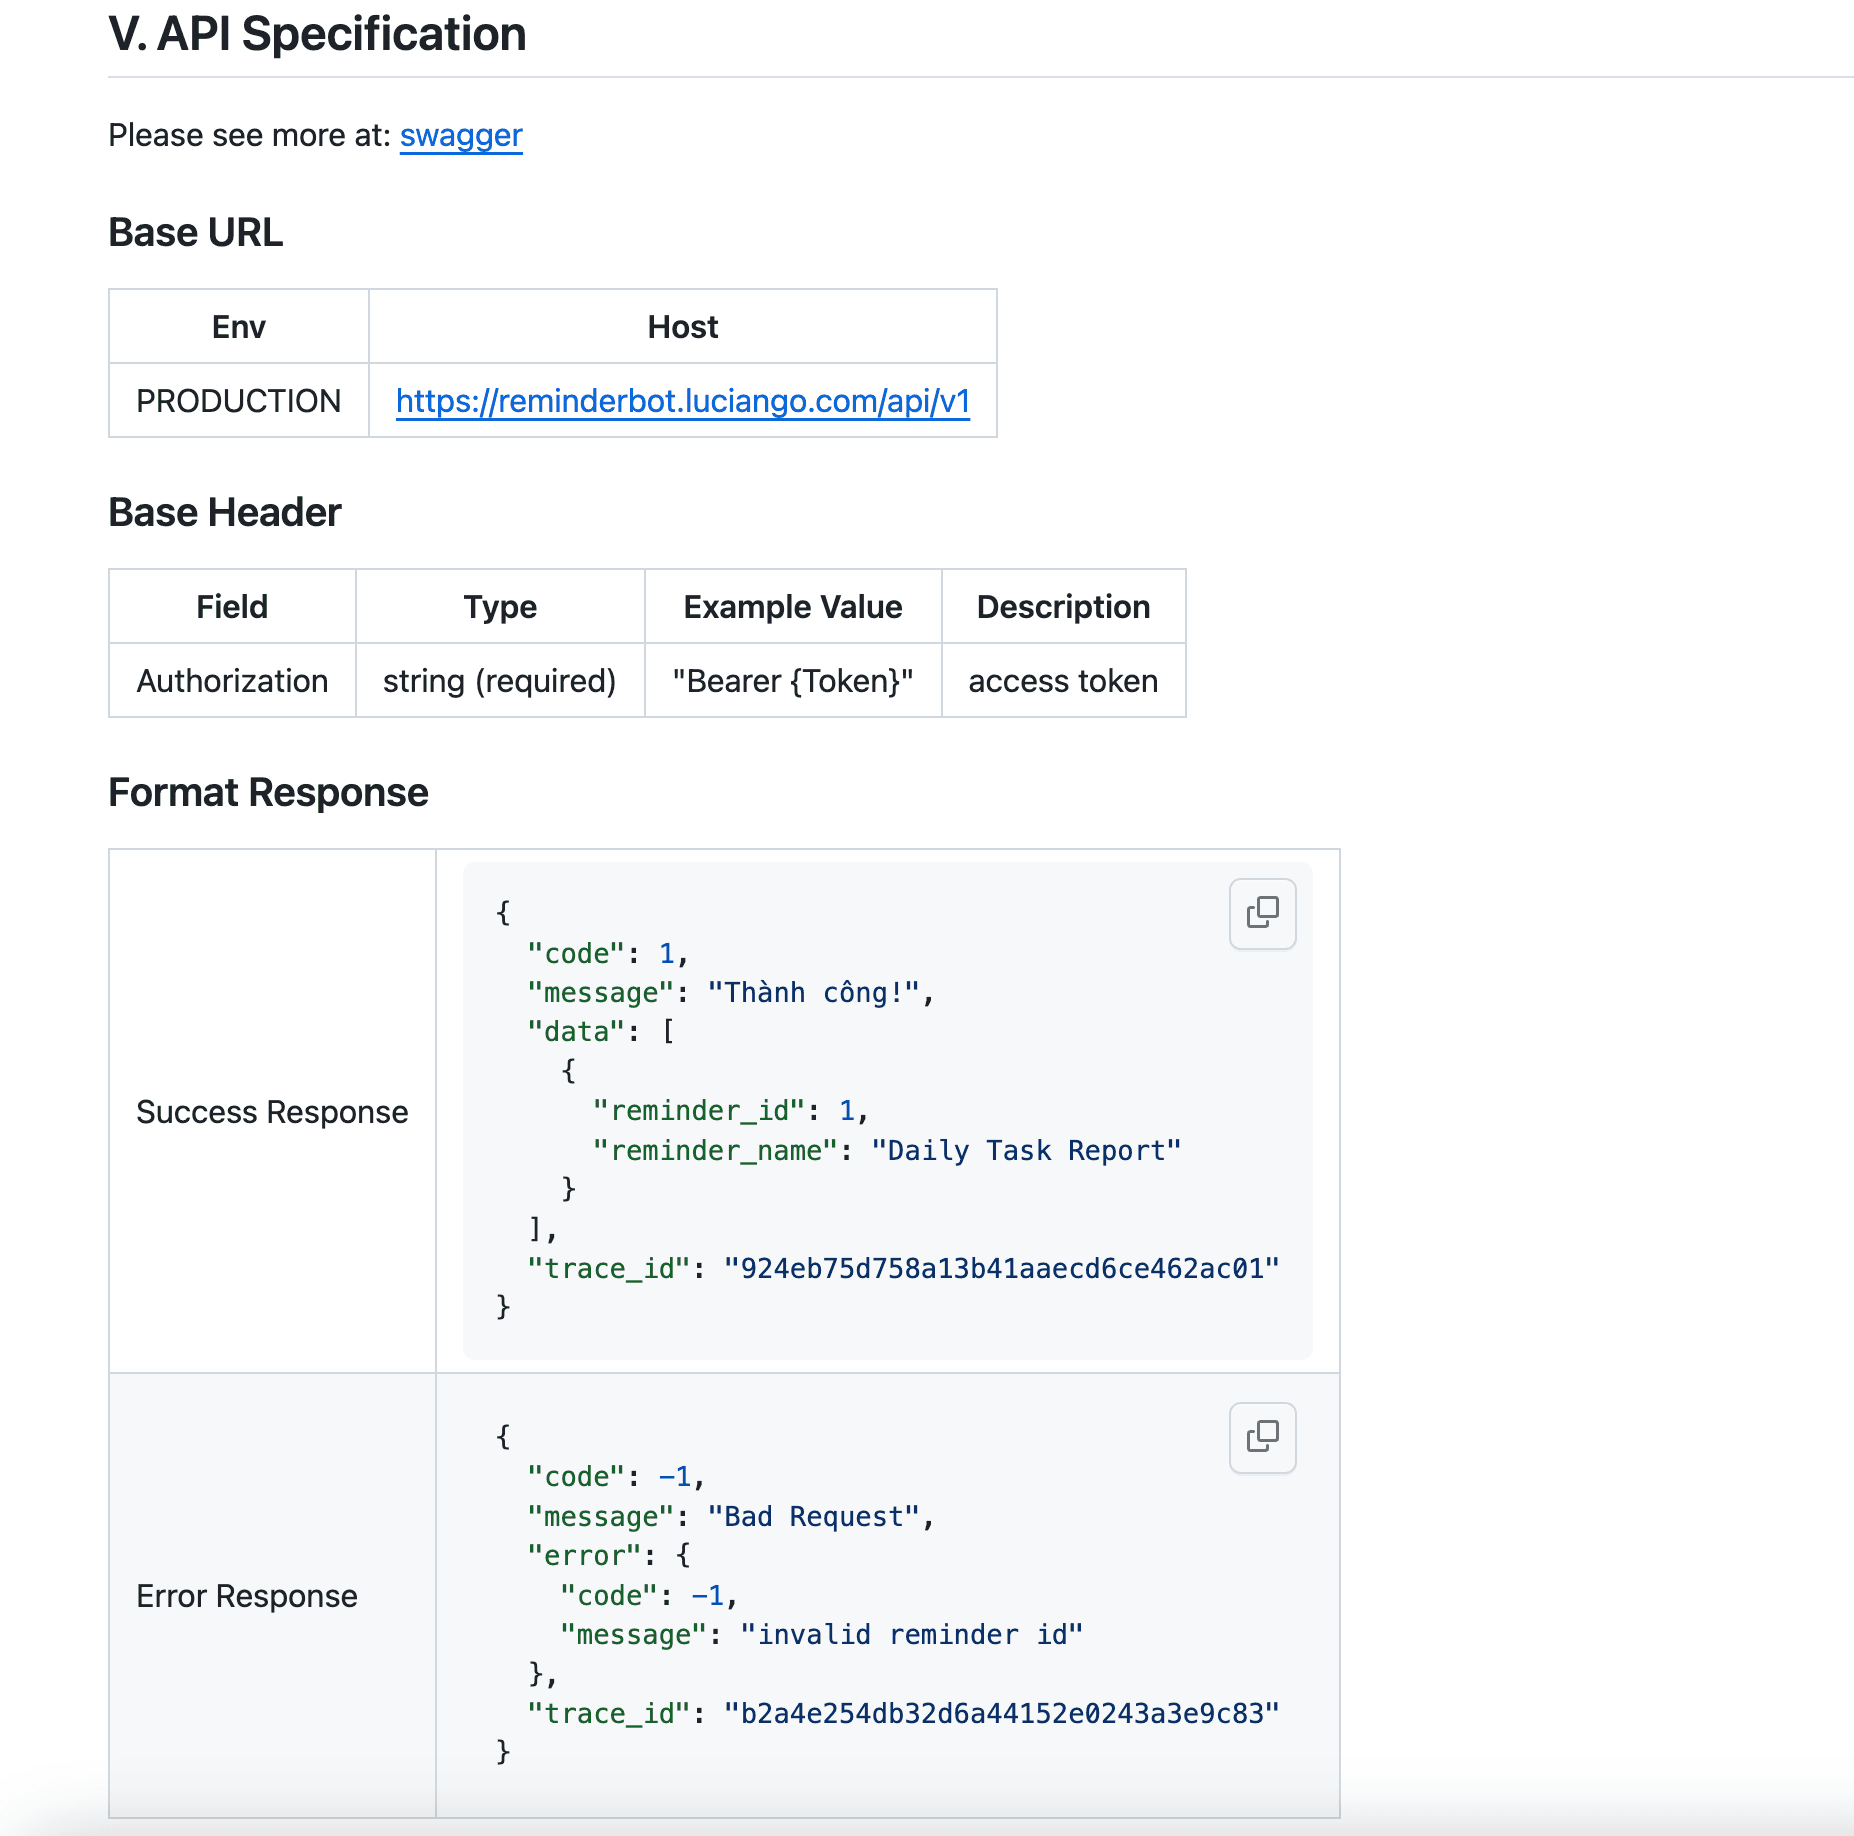Viewport: 1854px width, 1836px height.
Task: Click the '"Thành công!"' message value
Action: (x=814, y=993)
